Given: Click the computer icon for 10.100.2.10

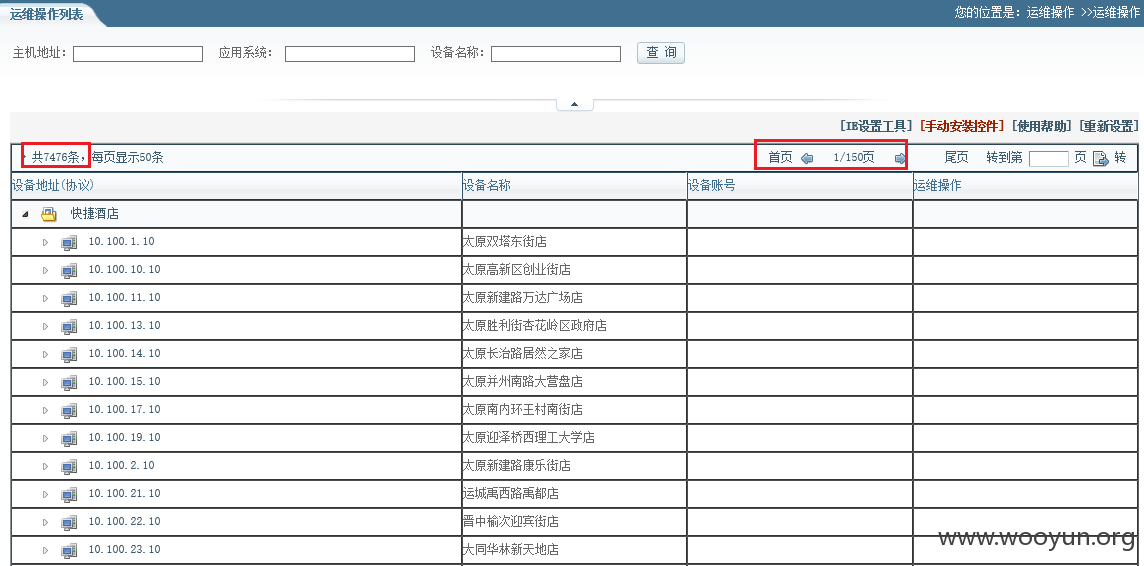Looking at the screenshot, I should coord(69,466).
